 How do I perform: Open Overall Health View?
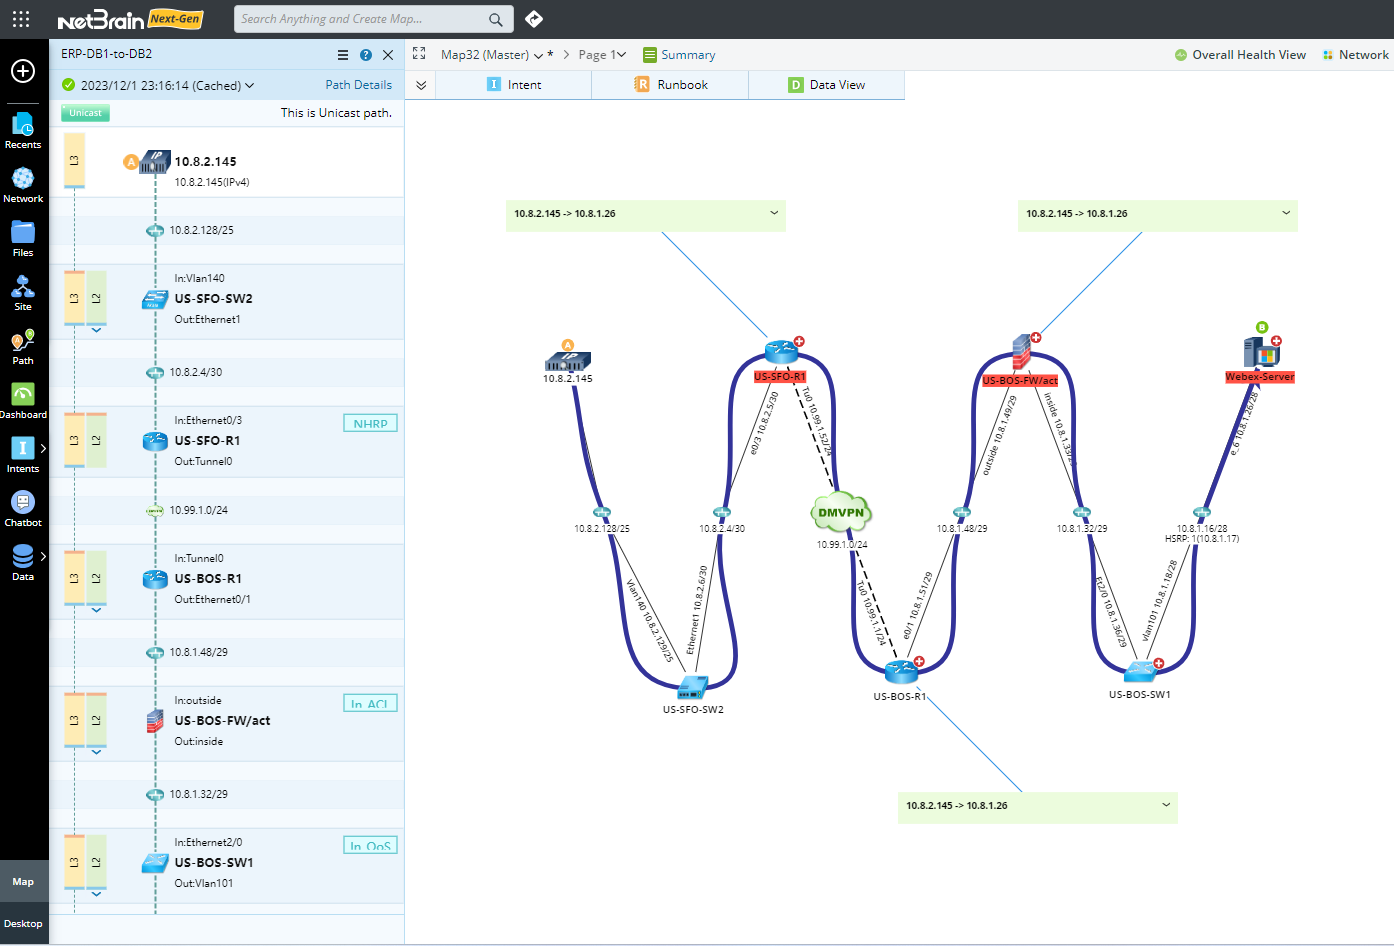[1240, 55]
